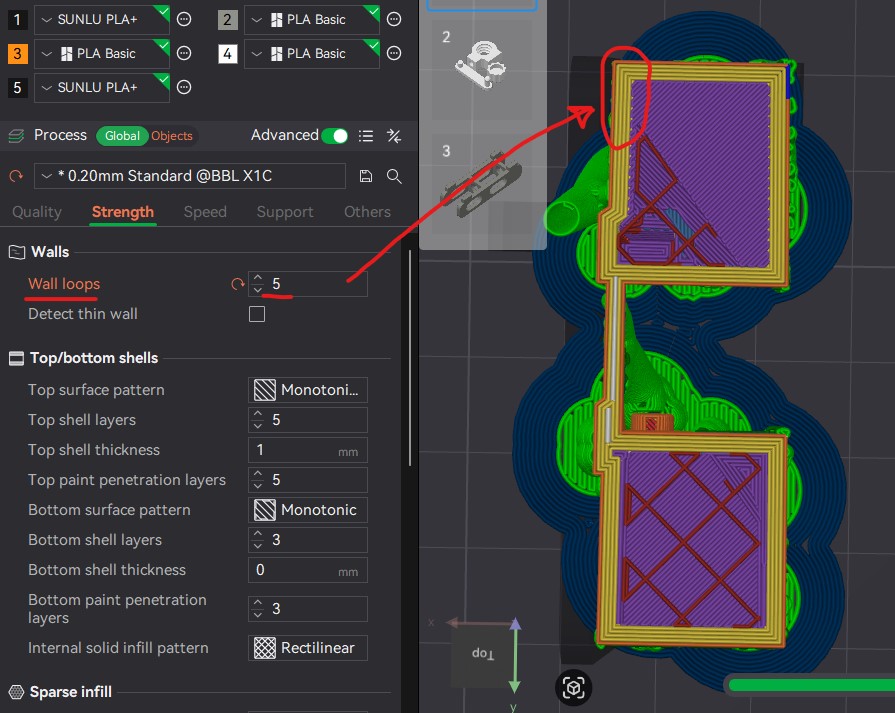Viewport: 895px width, 713px height.
Task: Click the compare presets icon
Action: [x=394, y=136]
